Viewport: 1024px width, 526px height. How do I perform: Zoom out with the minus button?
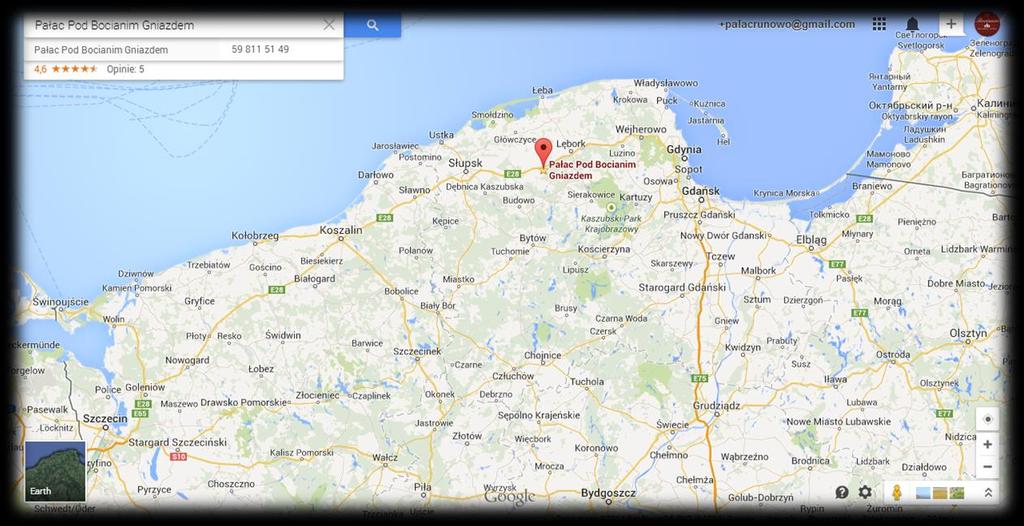tap(987, 467)
